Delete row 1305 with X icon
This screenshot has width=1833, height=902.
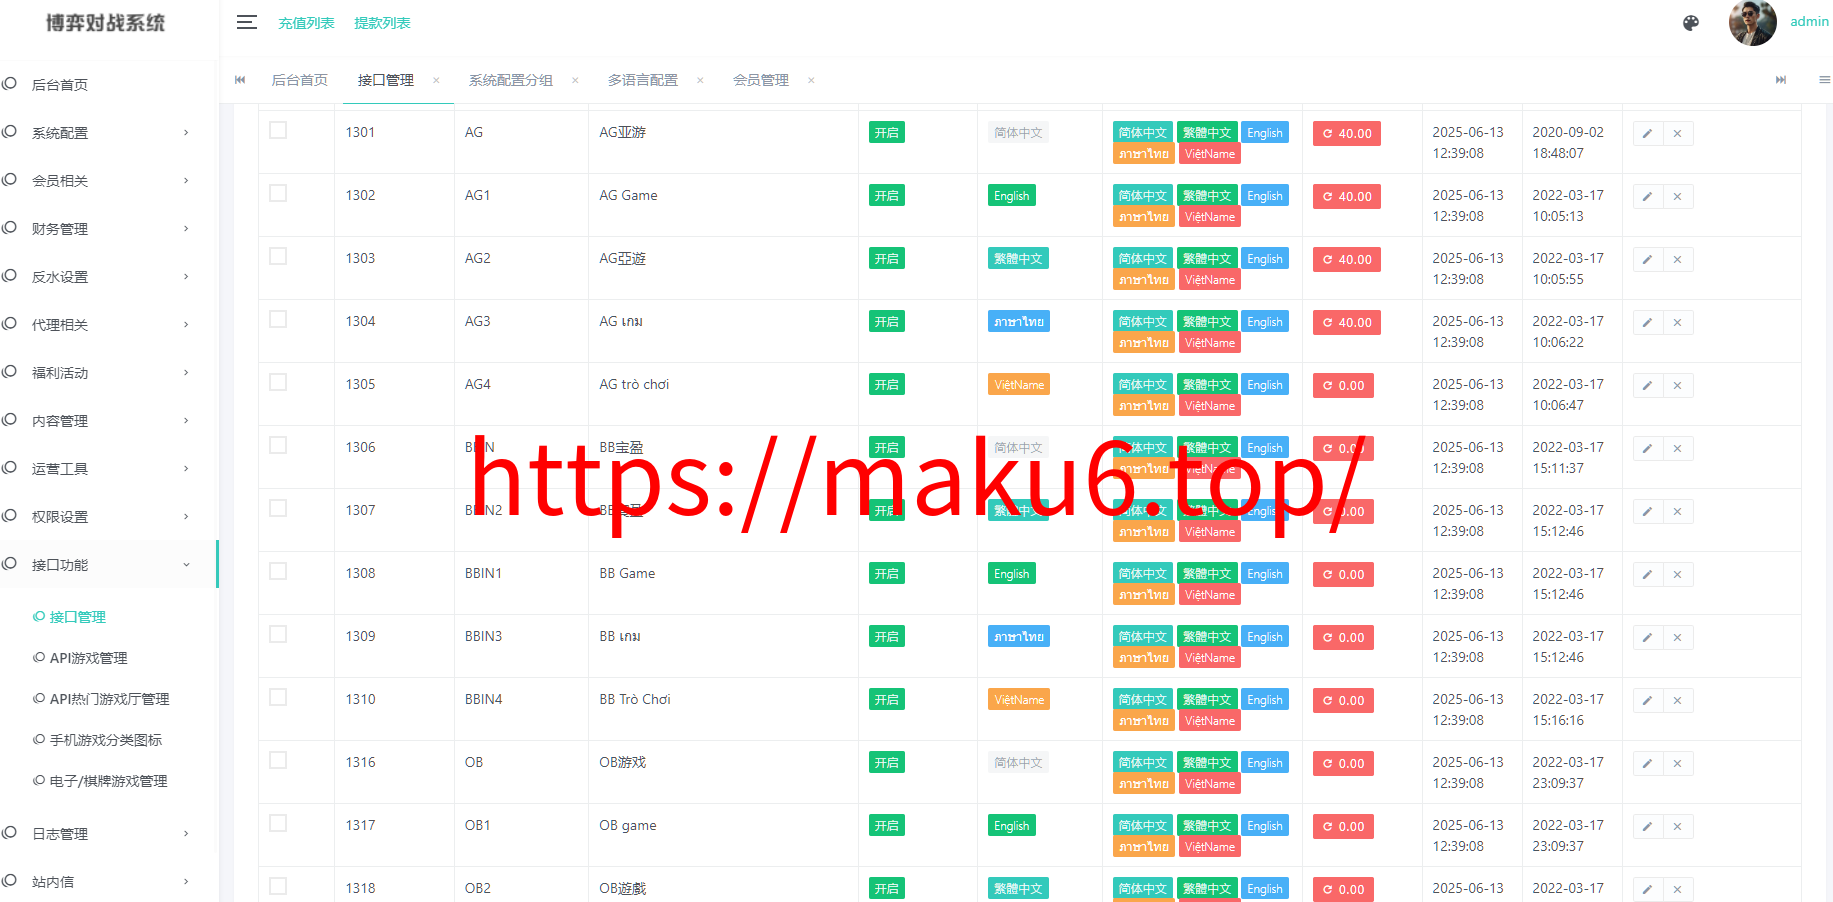(x=1677, y=385)
